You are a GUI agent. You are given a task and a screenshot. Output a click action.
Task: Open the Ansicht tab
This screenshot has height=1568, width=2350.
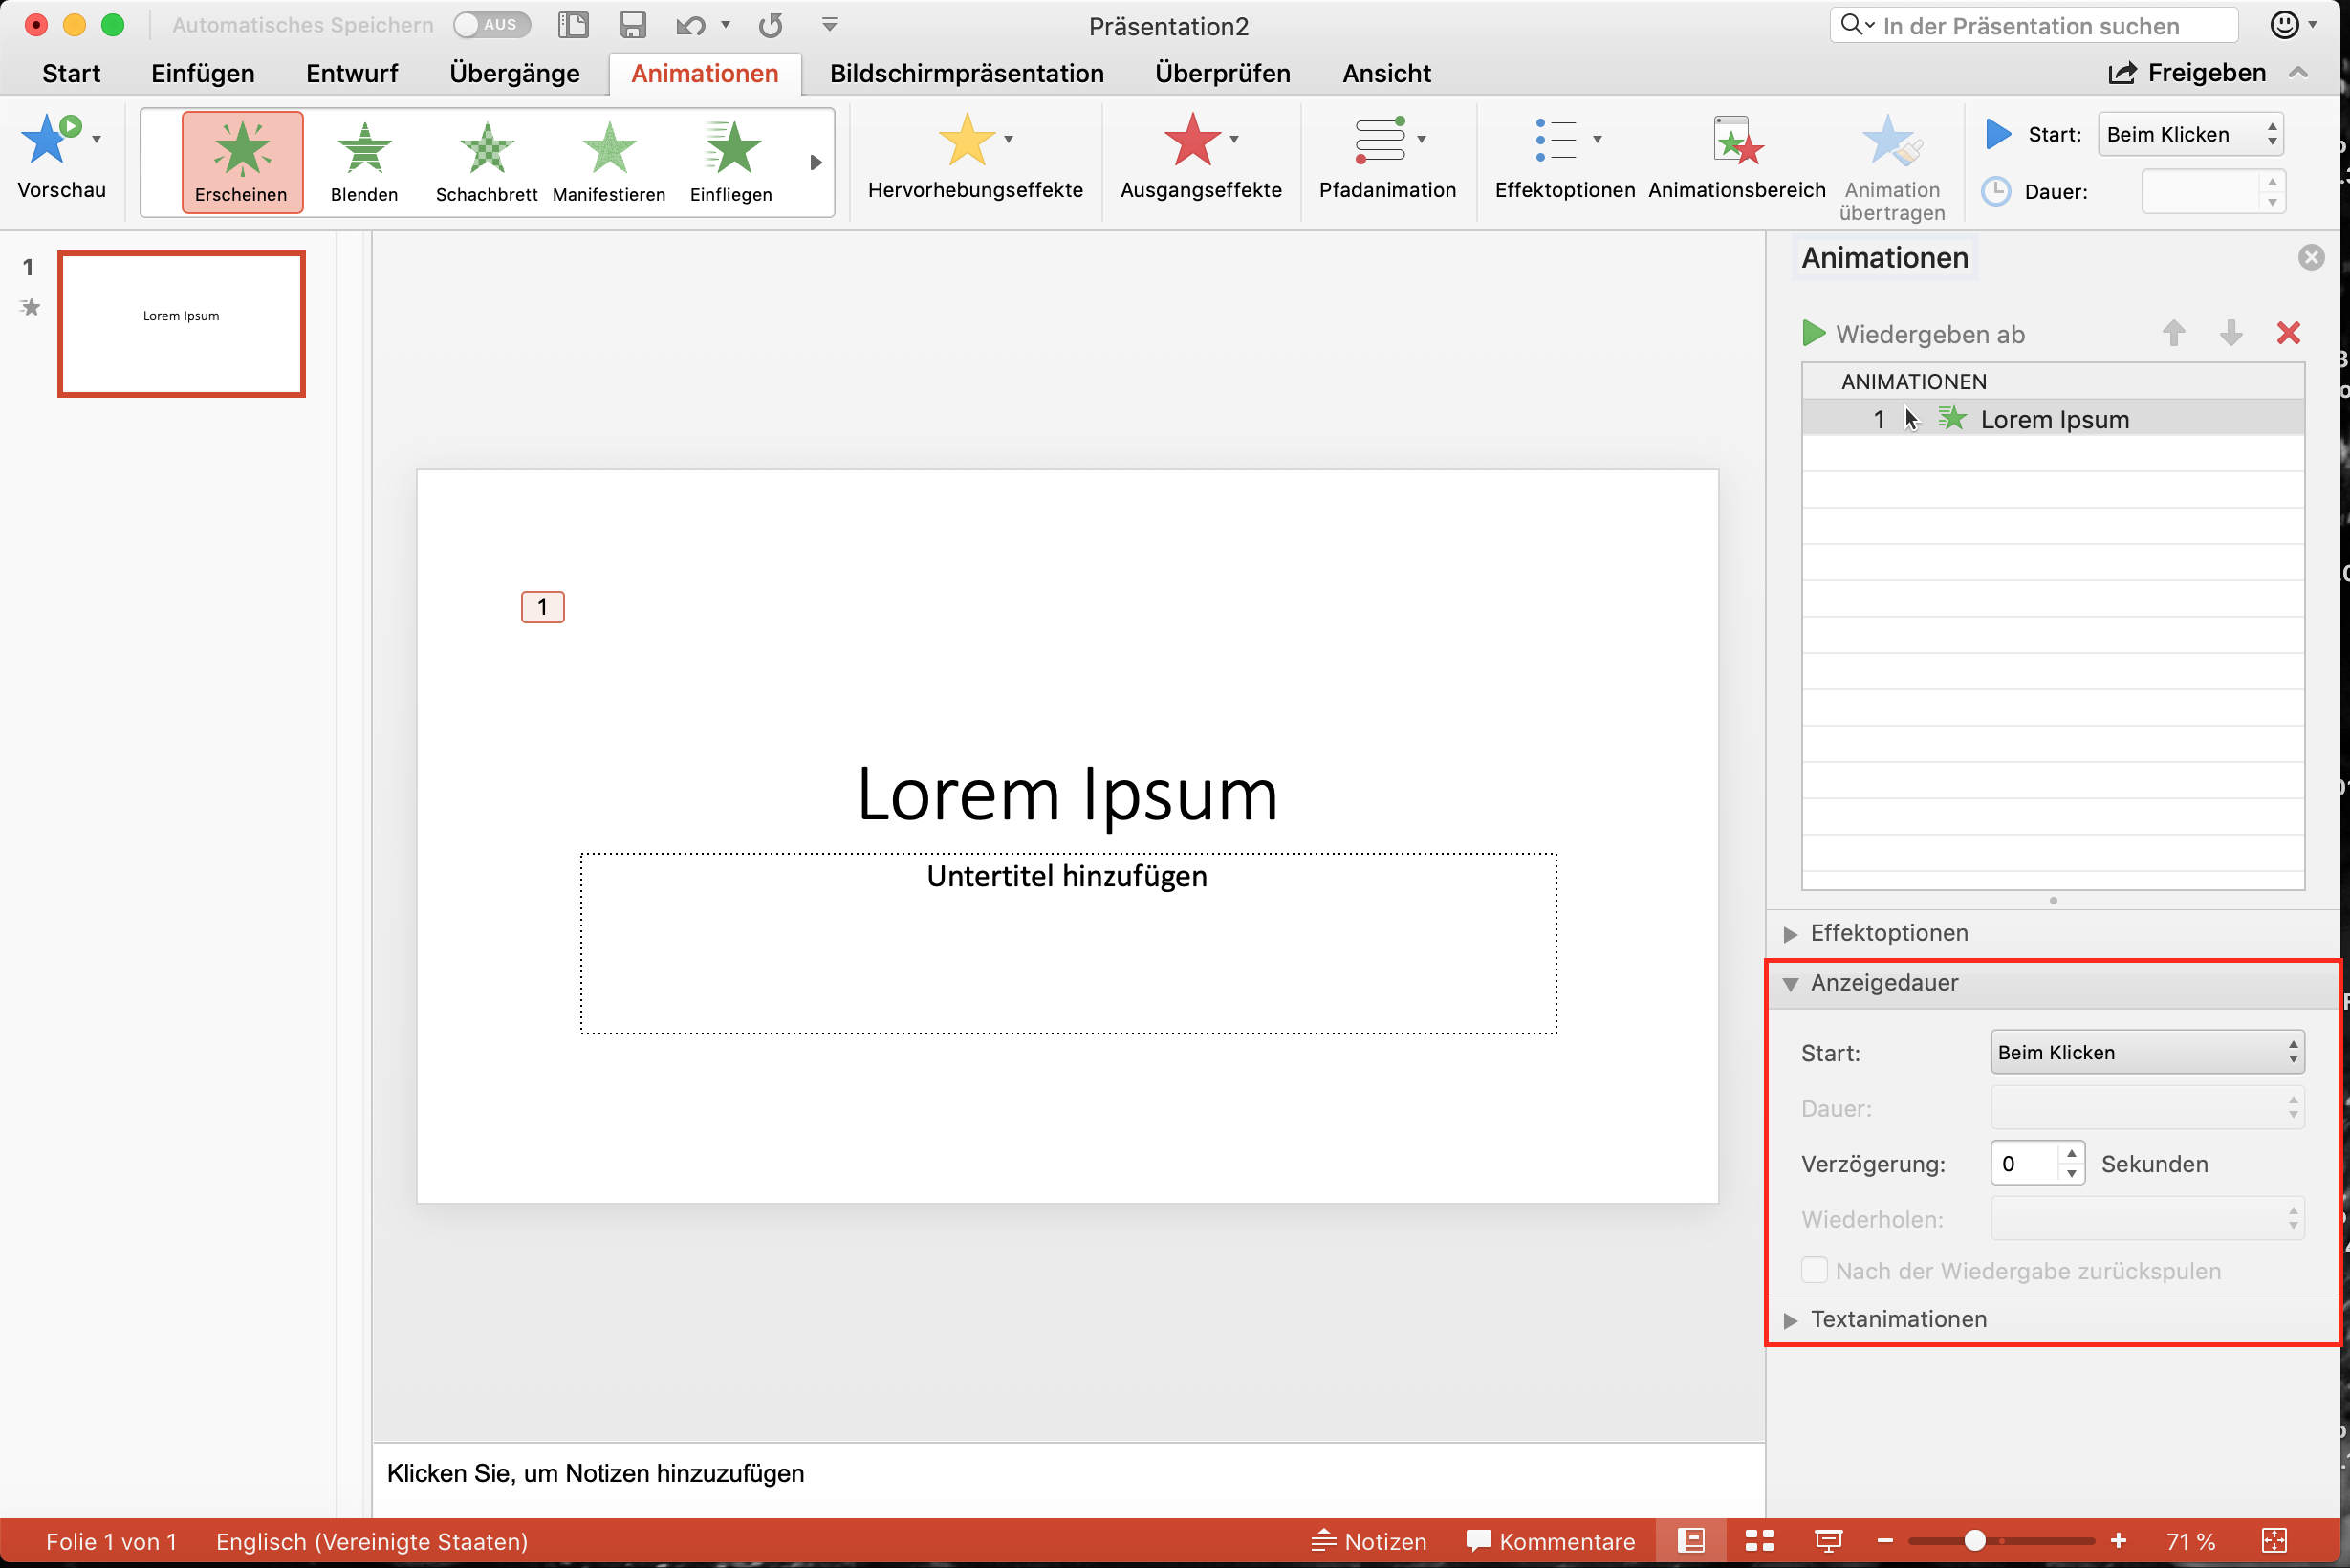pyautogui.click(x=1386, y=73)
